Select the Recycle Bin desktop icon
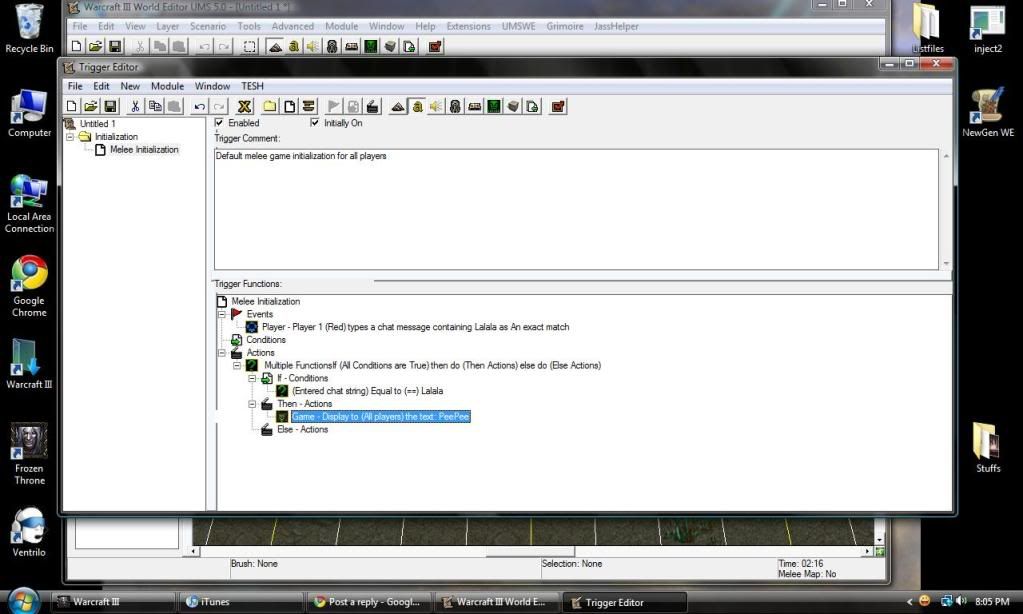The width and height of the screenshot is (1023, 614). (x=29, y=29)
